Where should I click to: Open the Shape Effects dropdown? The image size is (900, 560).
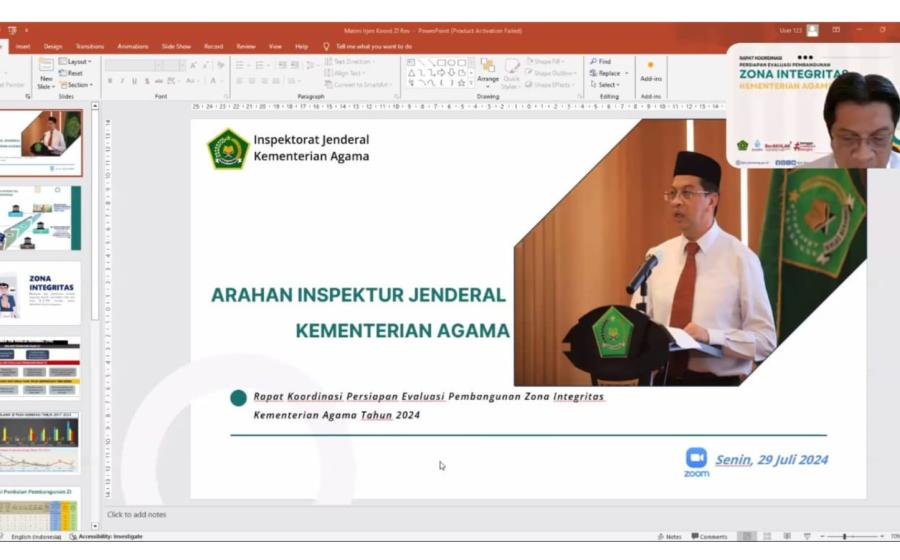tap(548, 85)
